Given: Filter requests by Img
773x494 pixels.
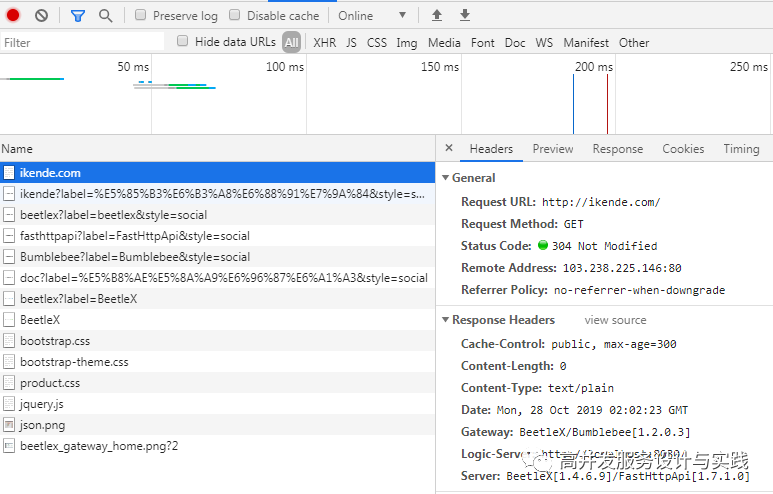Looking at the screenshot, I should [407, 43].
